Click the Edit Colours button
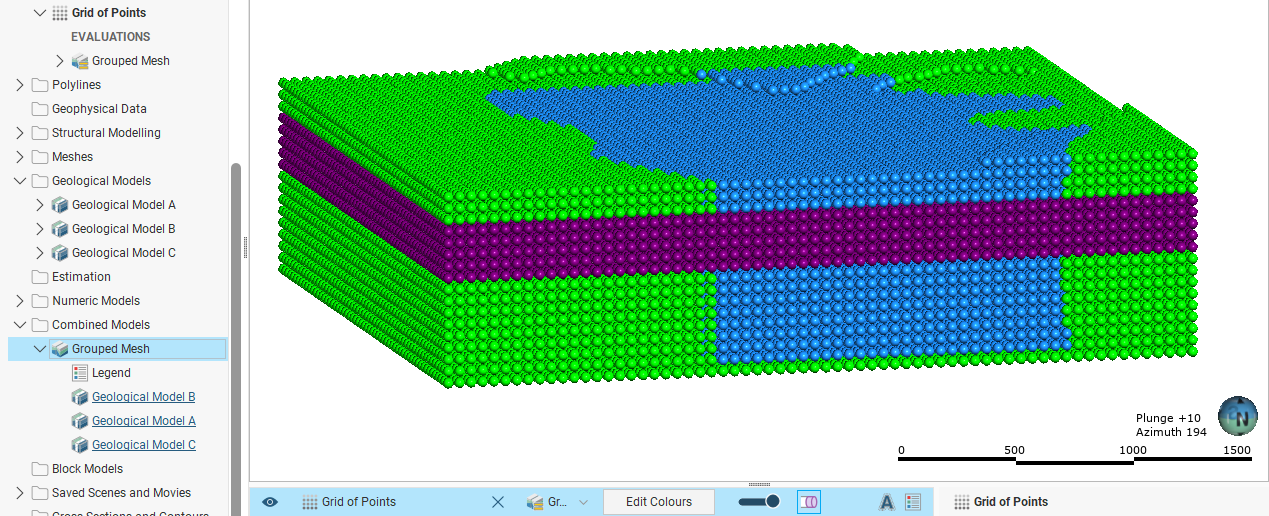Viewport: 1269px width, 516px height. coord(658,502)
